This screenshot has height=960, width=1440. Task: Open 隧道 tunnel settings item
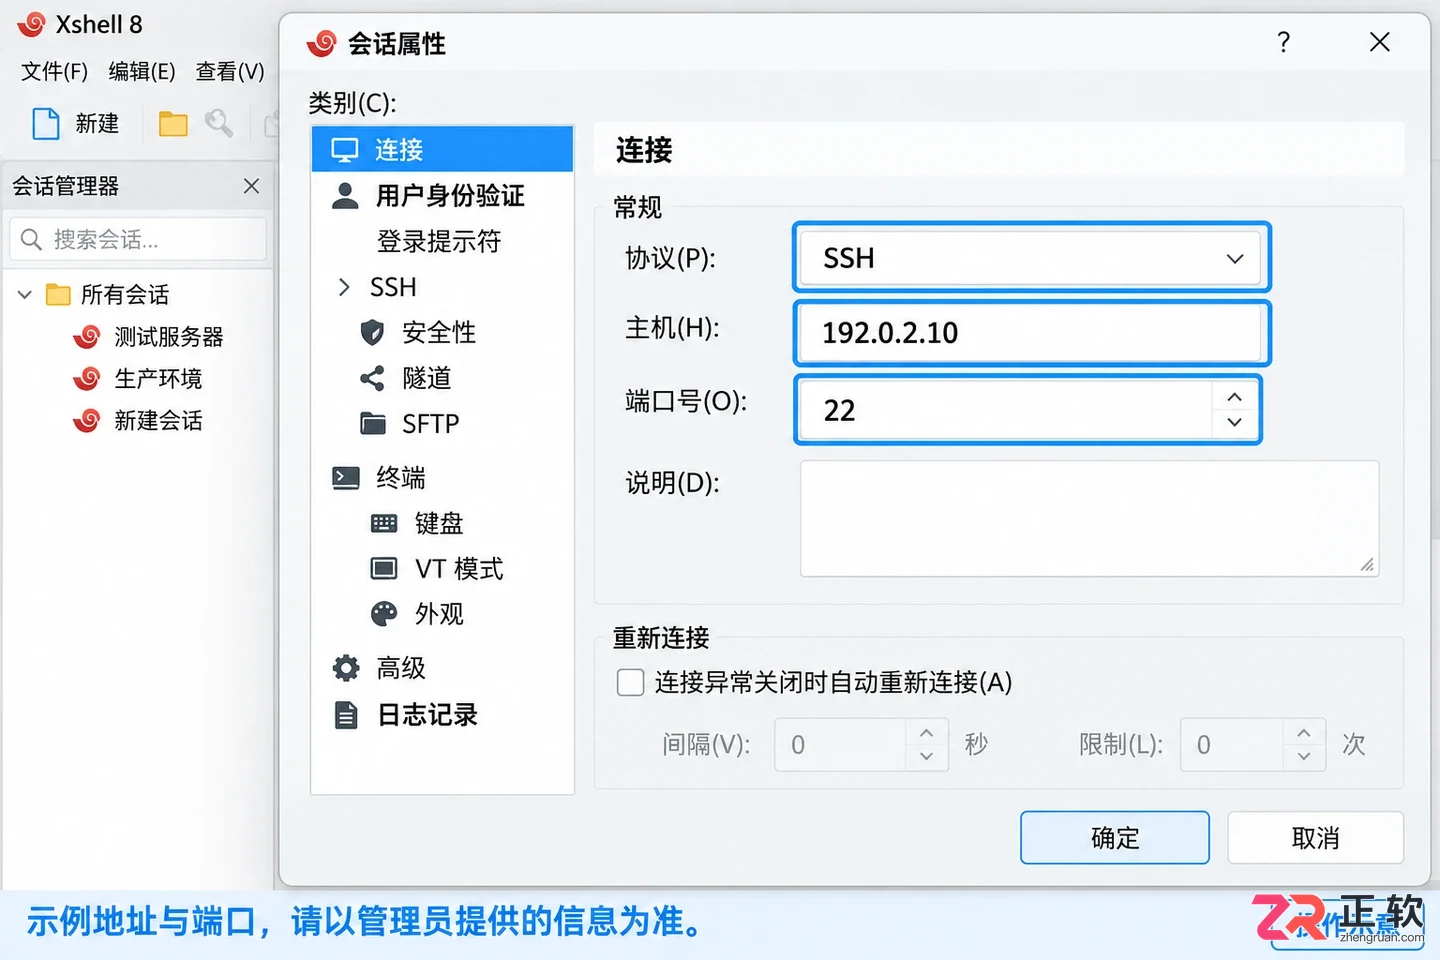tap(406, 378)
